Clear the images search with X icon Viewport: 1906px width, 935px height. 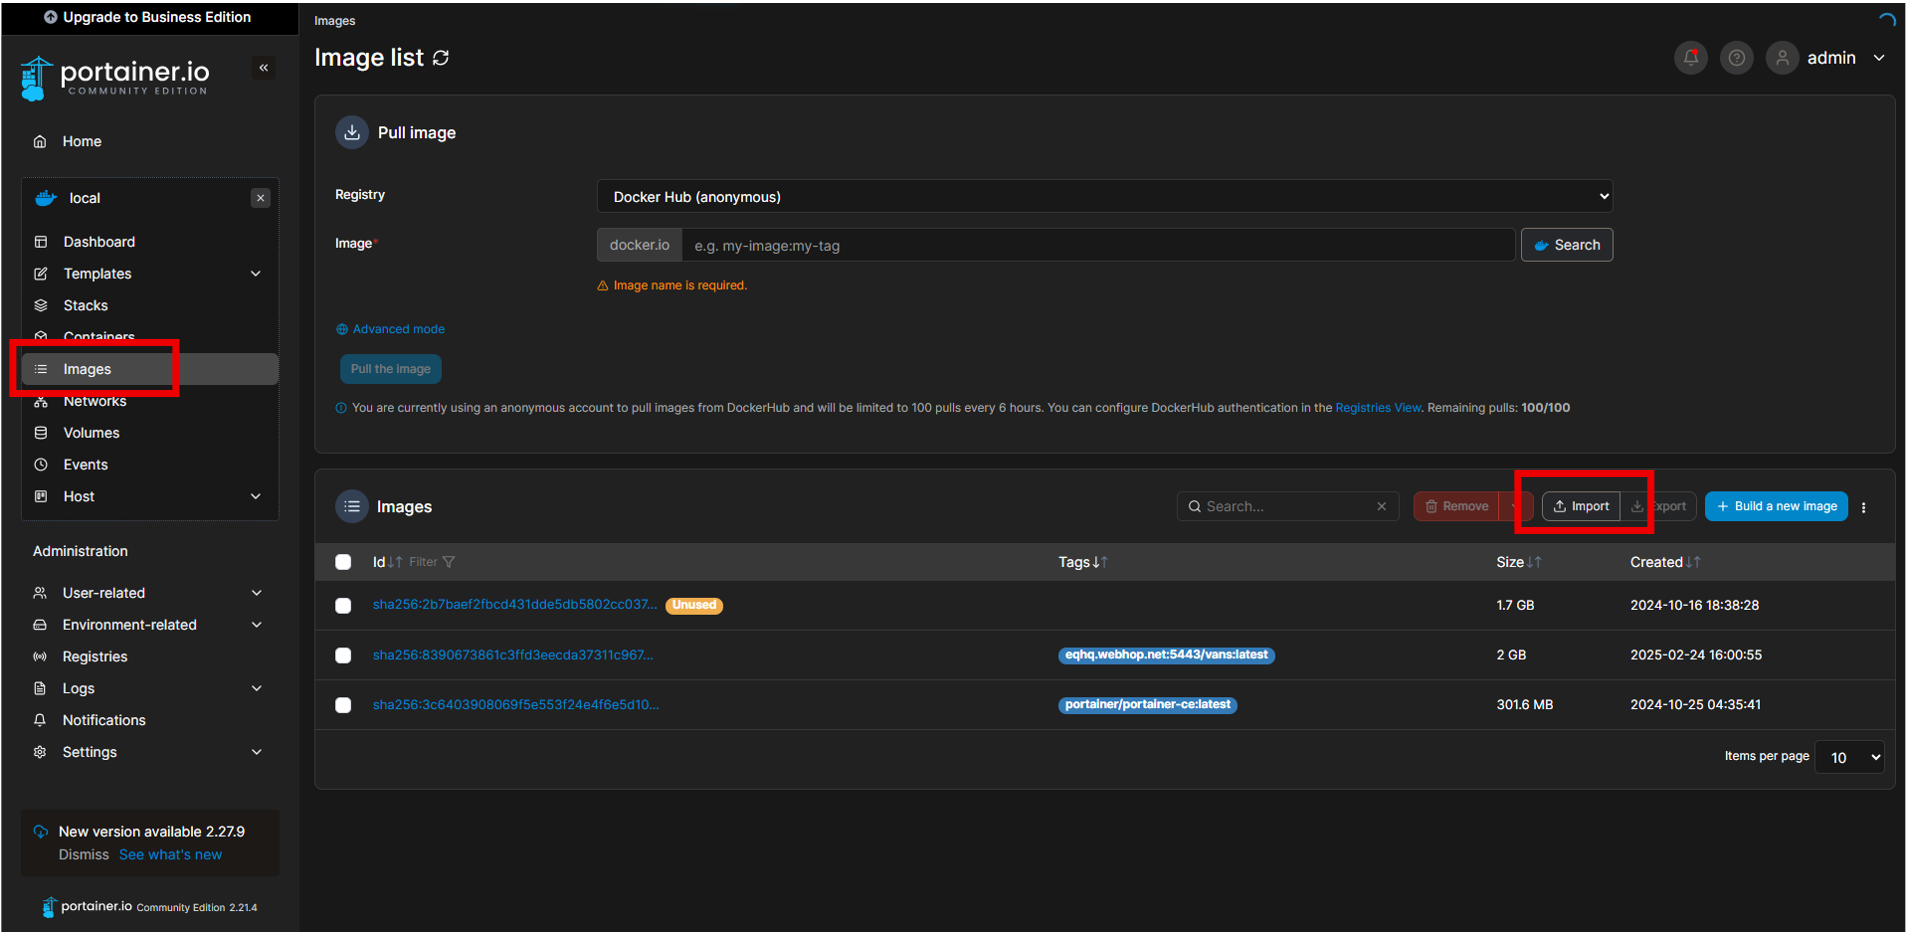pyautogui.click(x=1381, y=507)
